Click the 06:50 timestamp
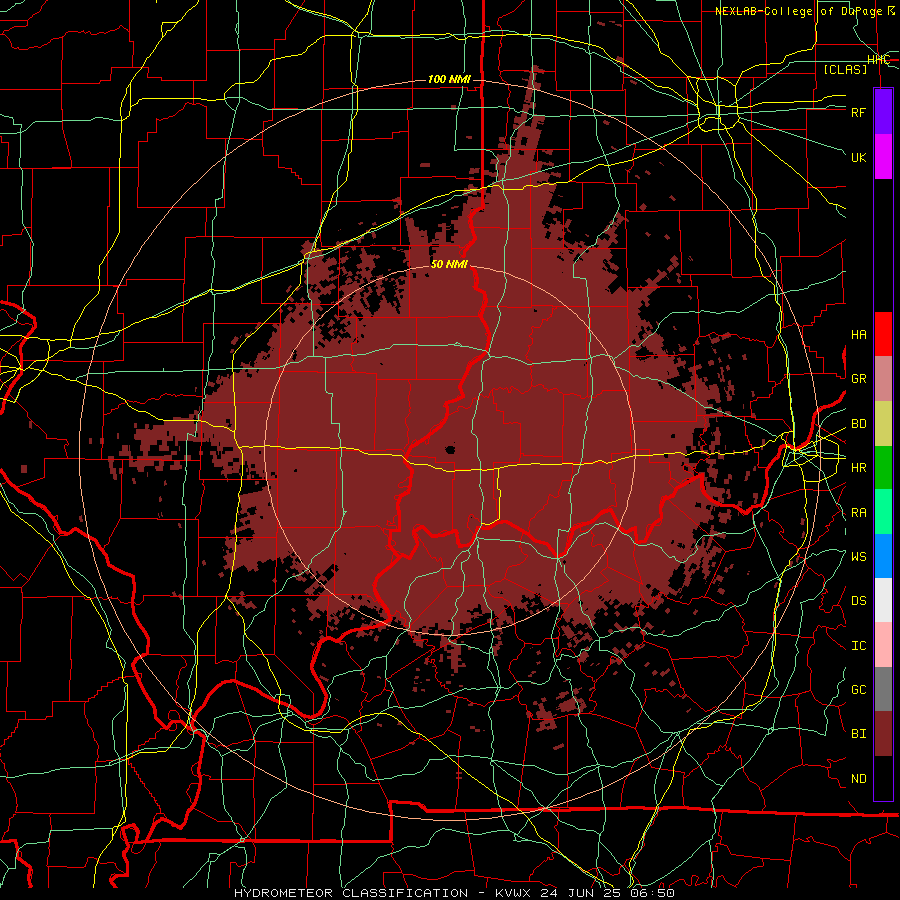 pyautogui.click(x=654, y=893)
